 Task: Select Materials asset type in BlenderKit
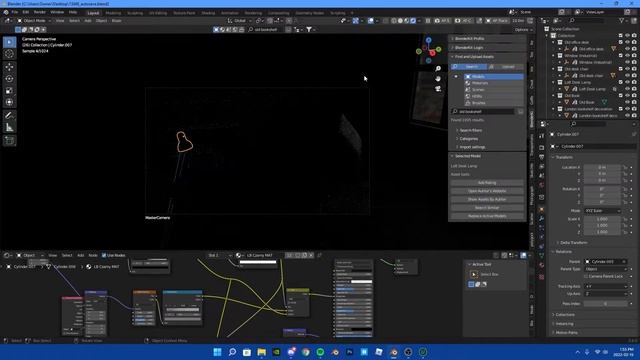pos(493,83)
